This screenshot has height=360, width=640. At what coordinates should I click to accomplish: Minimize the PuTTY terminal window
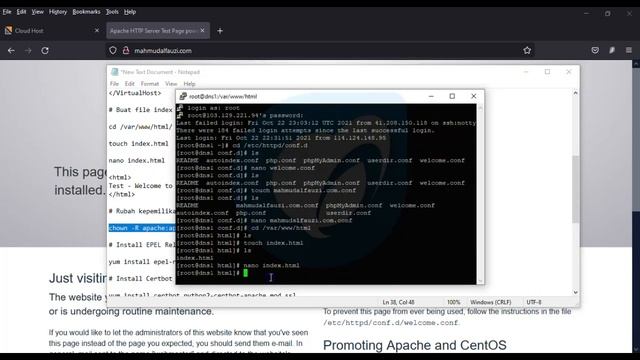click(x=431, y=96)
